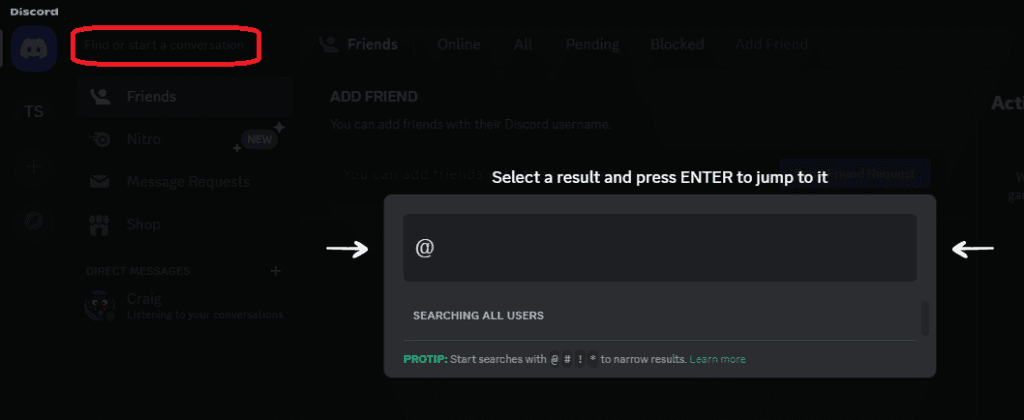Open the Blocked users tab
The width and height of the screenshot is (1024, 420).
pos(677,44)
